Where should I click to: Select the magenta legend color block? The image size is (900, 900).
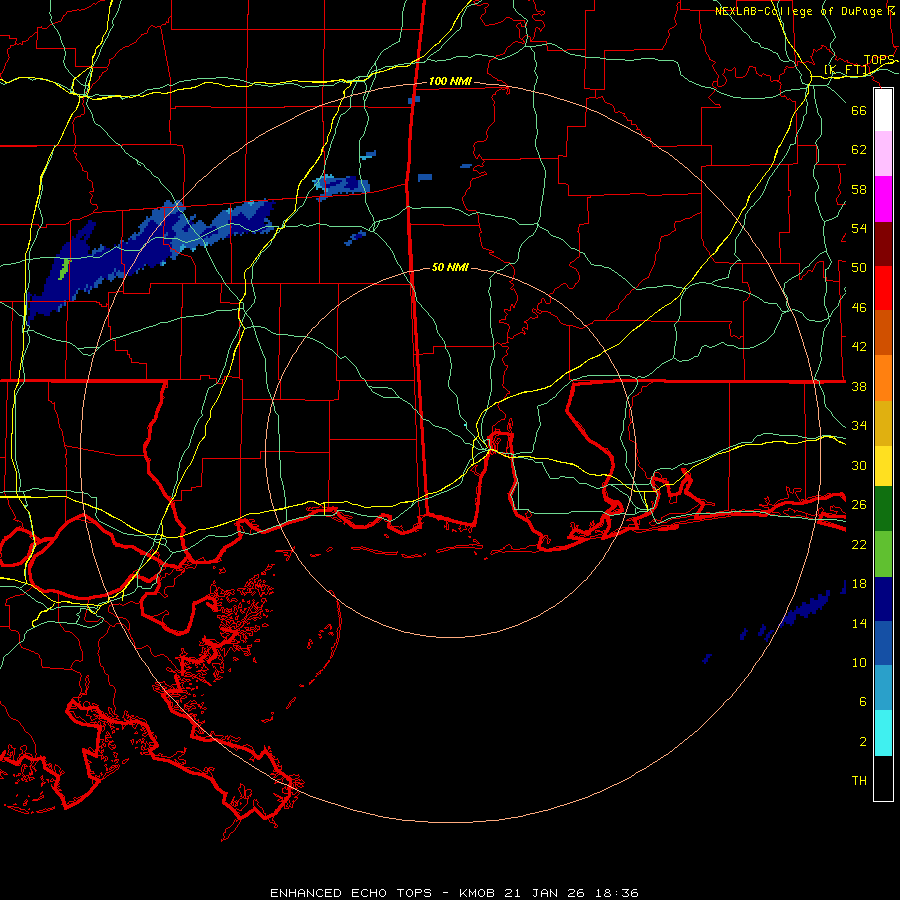tap(883, 199)
